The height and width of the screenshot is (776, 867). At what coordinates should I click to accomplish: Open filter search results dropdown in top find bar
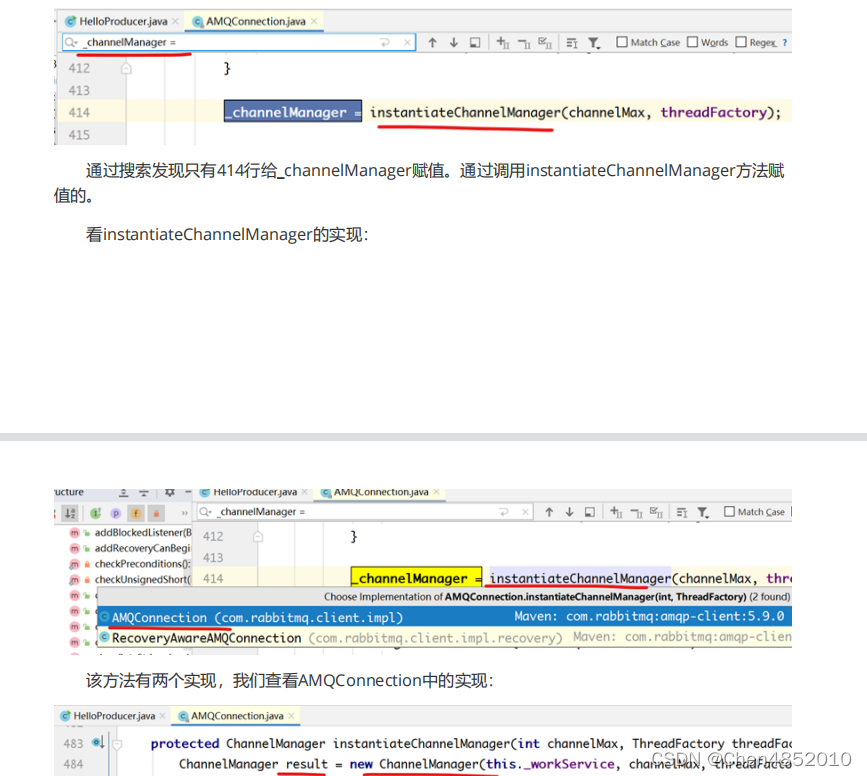[x=594, y=43]
